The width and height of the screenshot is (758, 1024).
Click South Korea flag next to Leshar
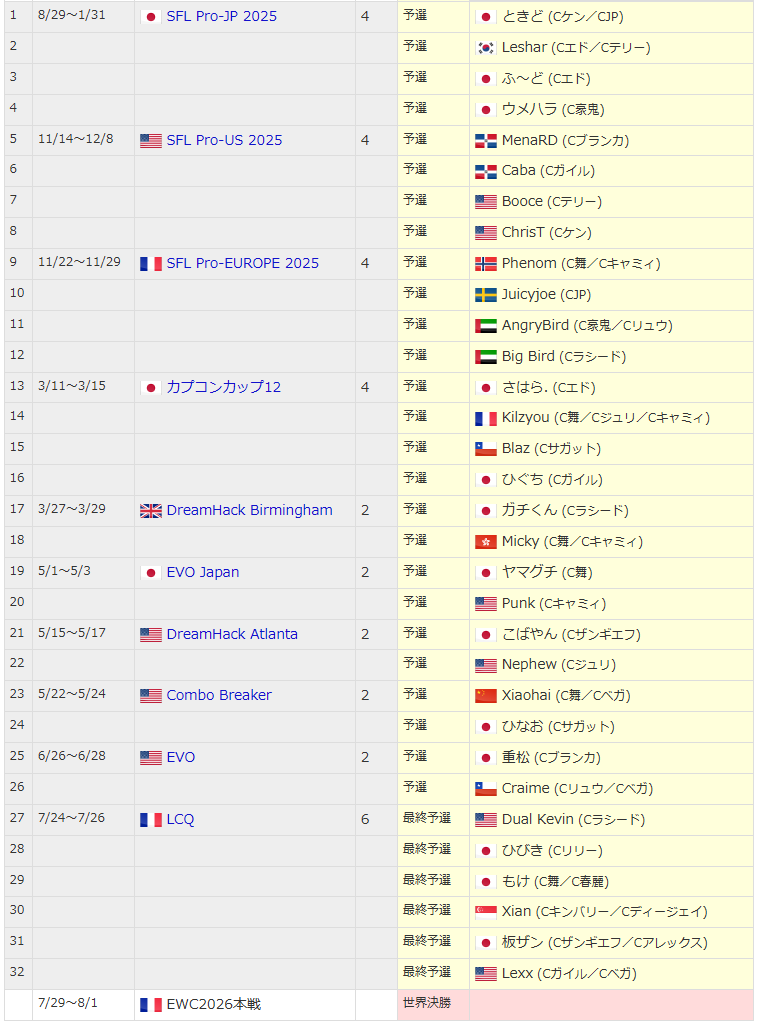click(x=486, y=48)
